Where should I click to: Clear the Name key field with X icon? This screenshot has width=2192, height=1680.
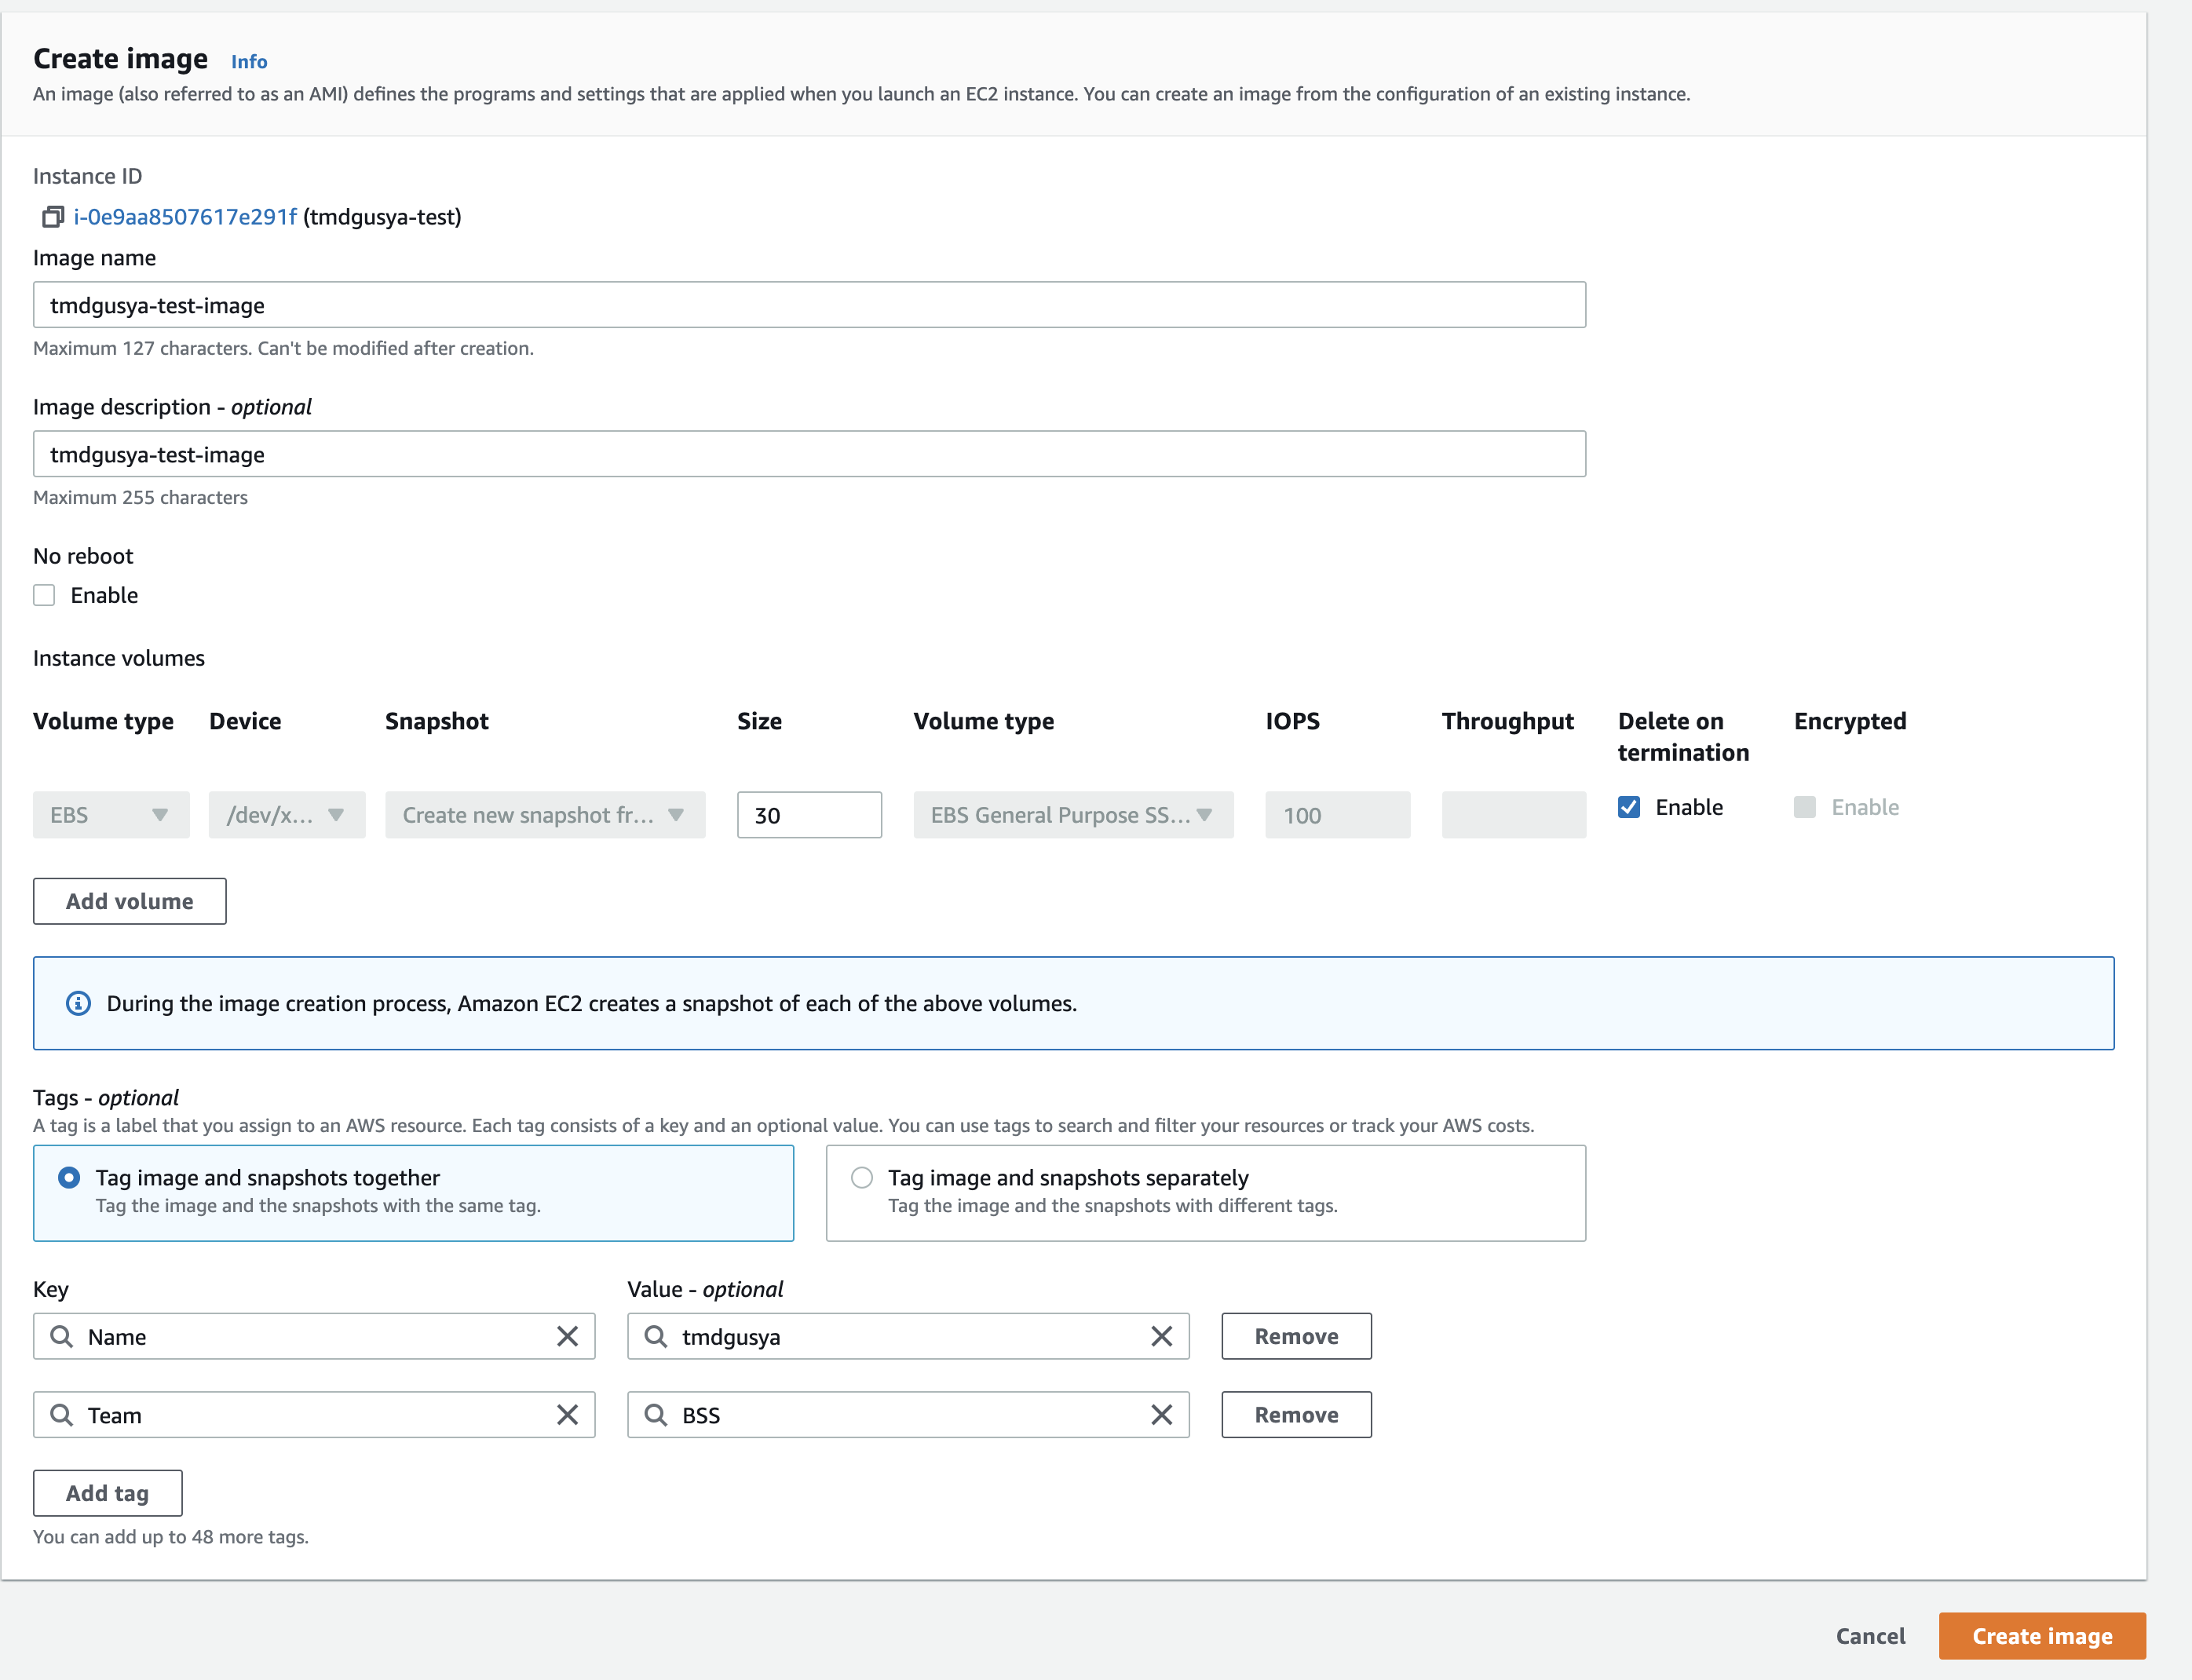tap(567, 1336)
